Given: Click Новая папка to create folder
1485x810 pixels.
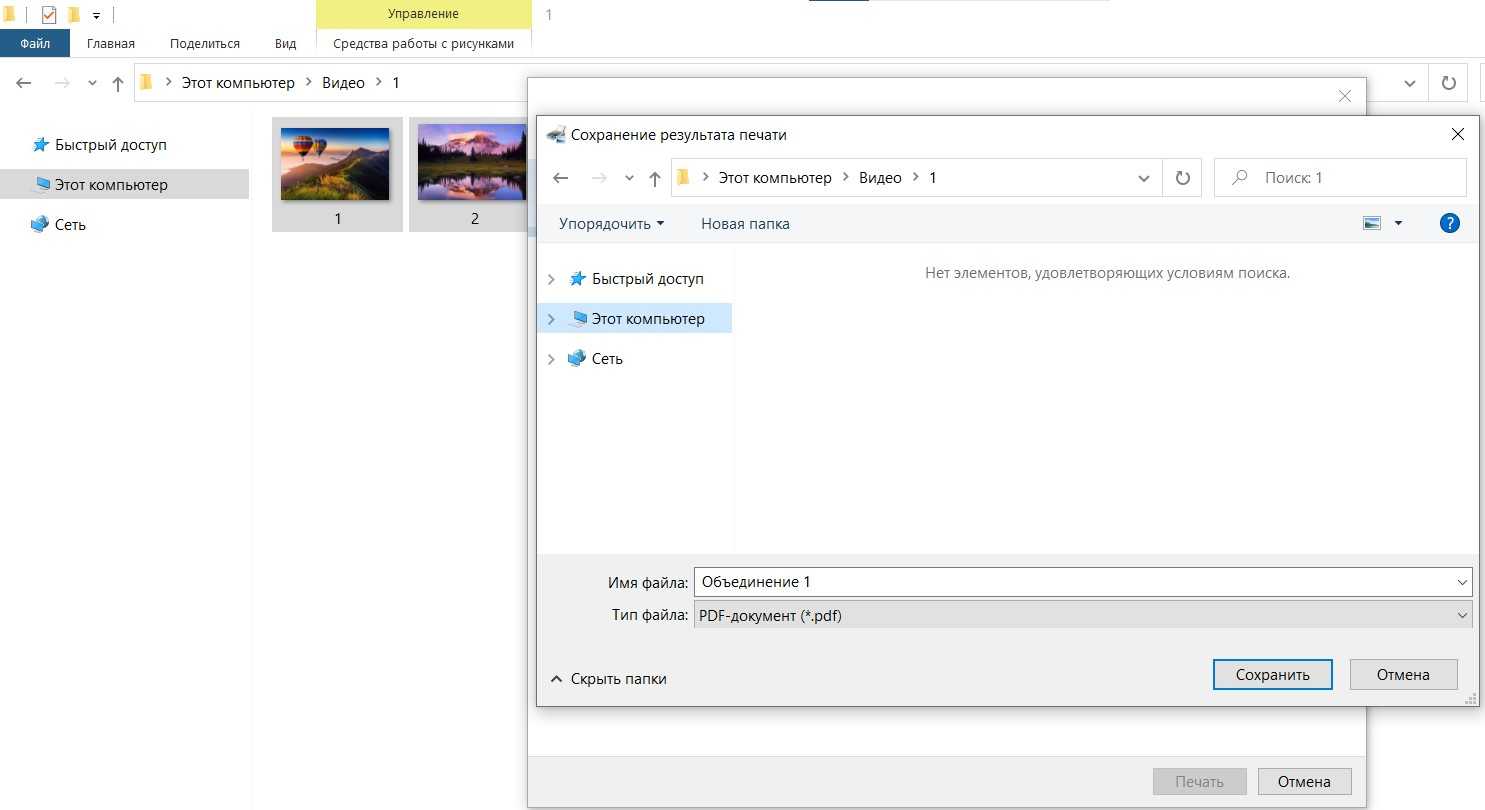Looking at the screenshot, I should pos(745,224).
